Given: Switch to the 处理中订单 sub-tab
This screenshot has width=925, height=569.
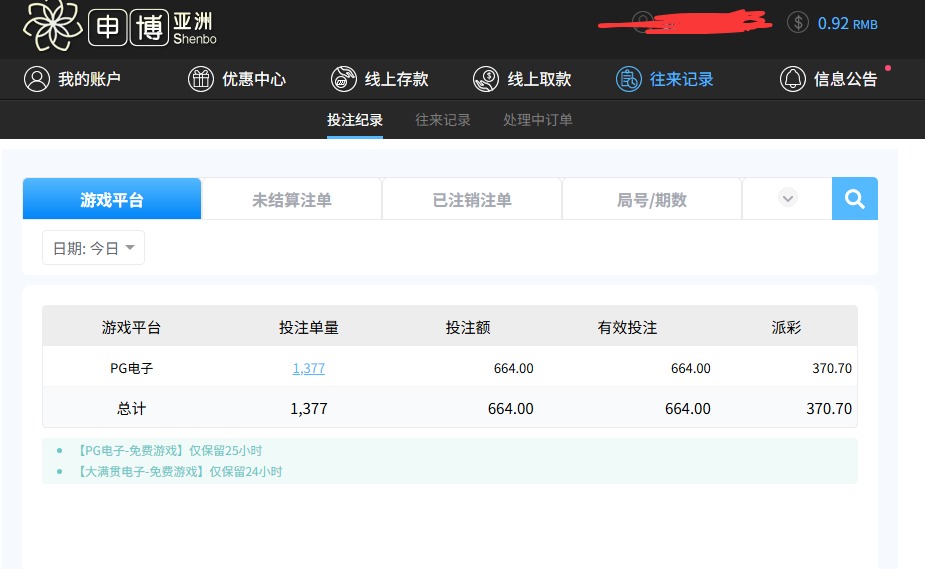Looking at the screenshot, I should coord(538,120).
